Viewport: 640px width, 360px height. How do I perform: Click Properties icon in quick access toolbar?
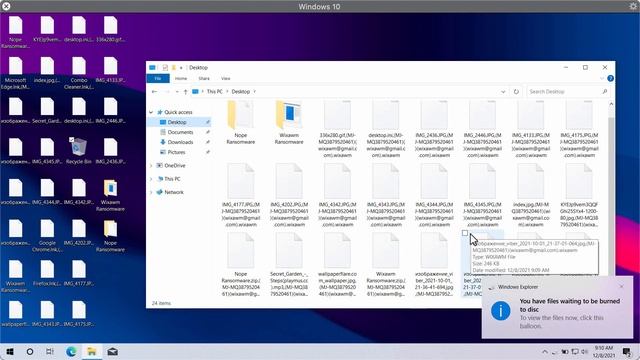(x=165, y=68)
